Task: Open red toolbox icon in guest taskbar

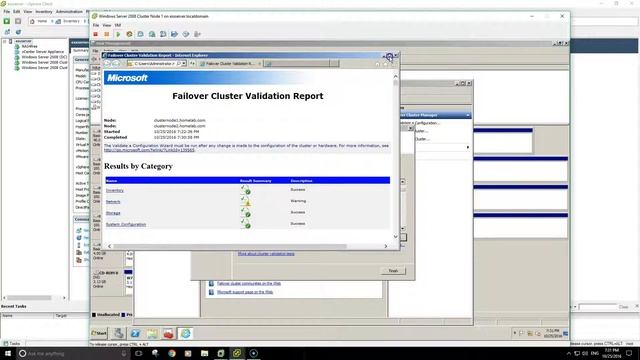Action: point(169,333)
